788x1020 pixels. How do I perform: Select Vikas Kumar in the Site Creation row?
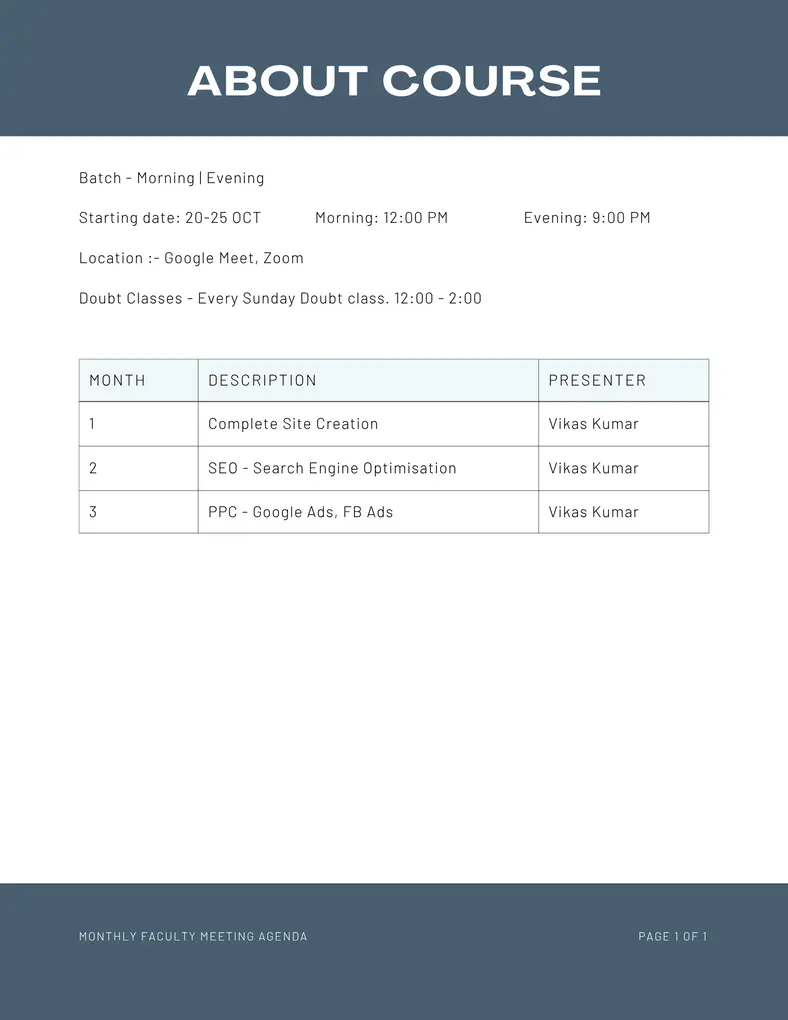593,424
